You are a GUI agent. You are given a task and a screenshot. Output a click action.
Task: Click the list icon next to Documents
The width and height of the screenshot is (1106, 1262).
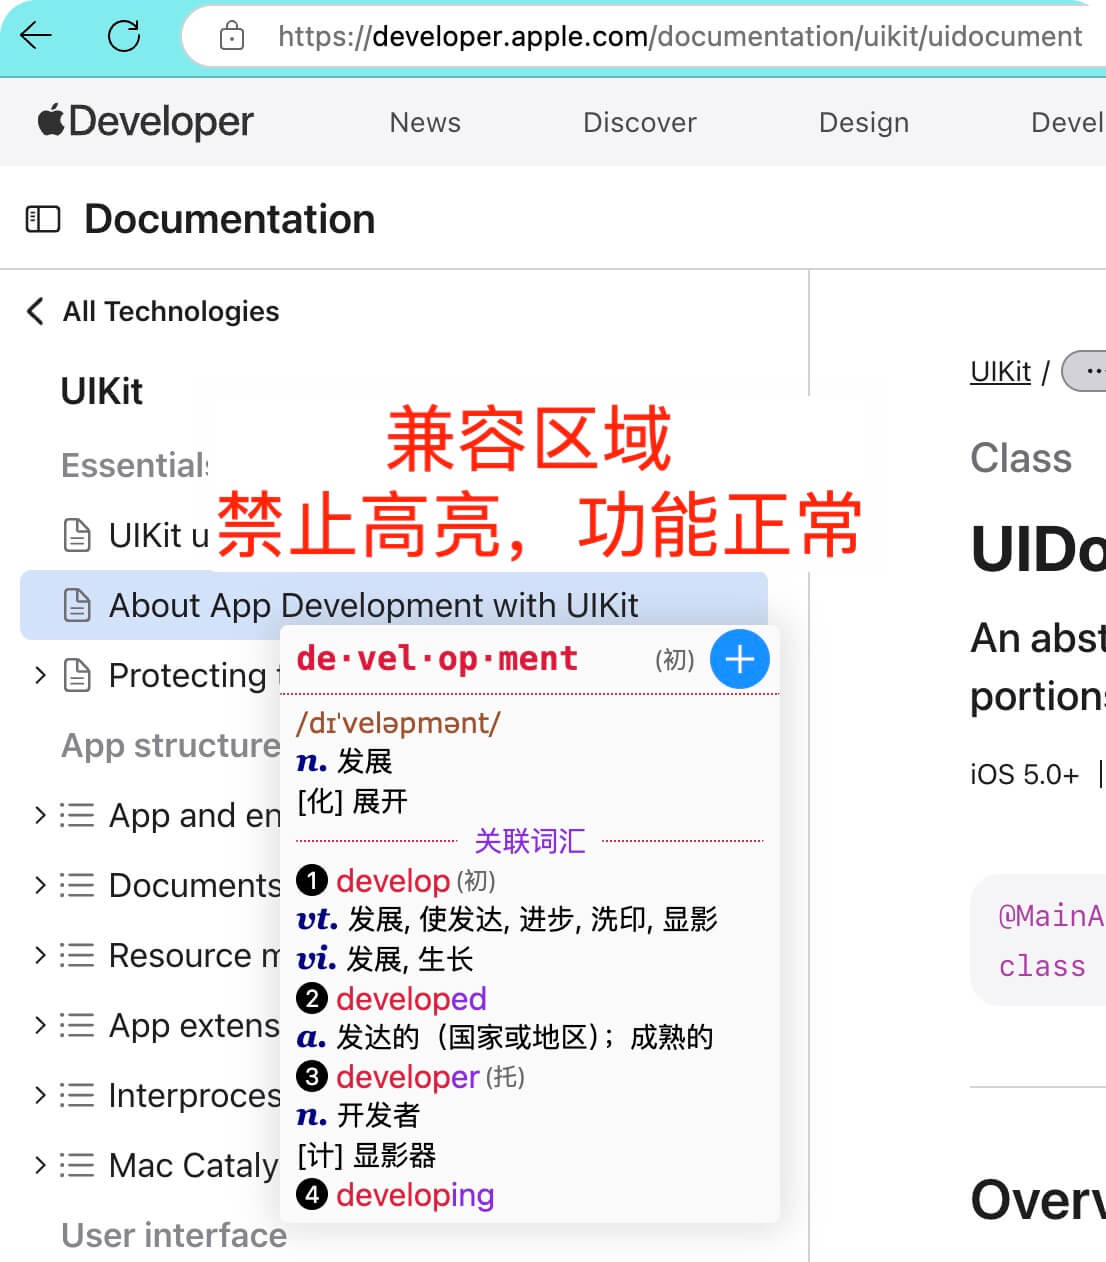[77, 885]
